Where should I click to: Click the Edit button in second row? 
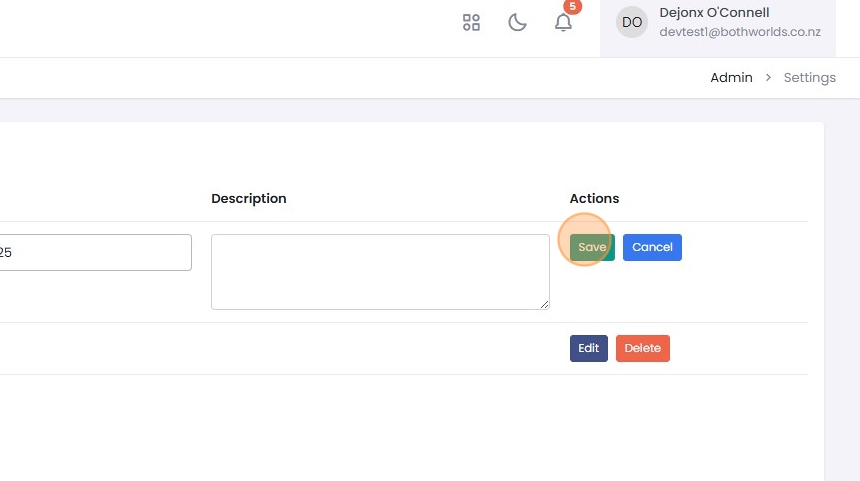click(x=588, y=348)
